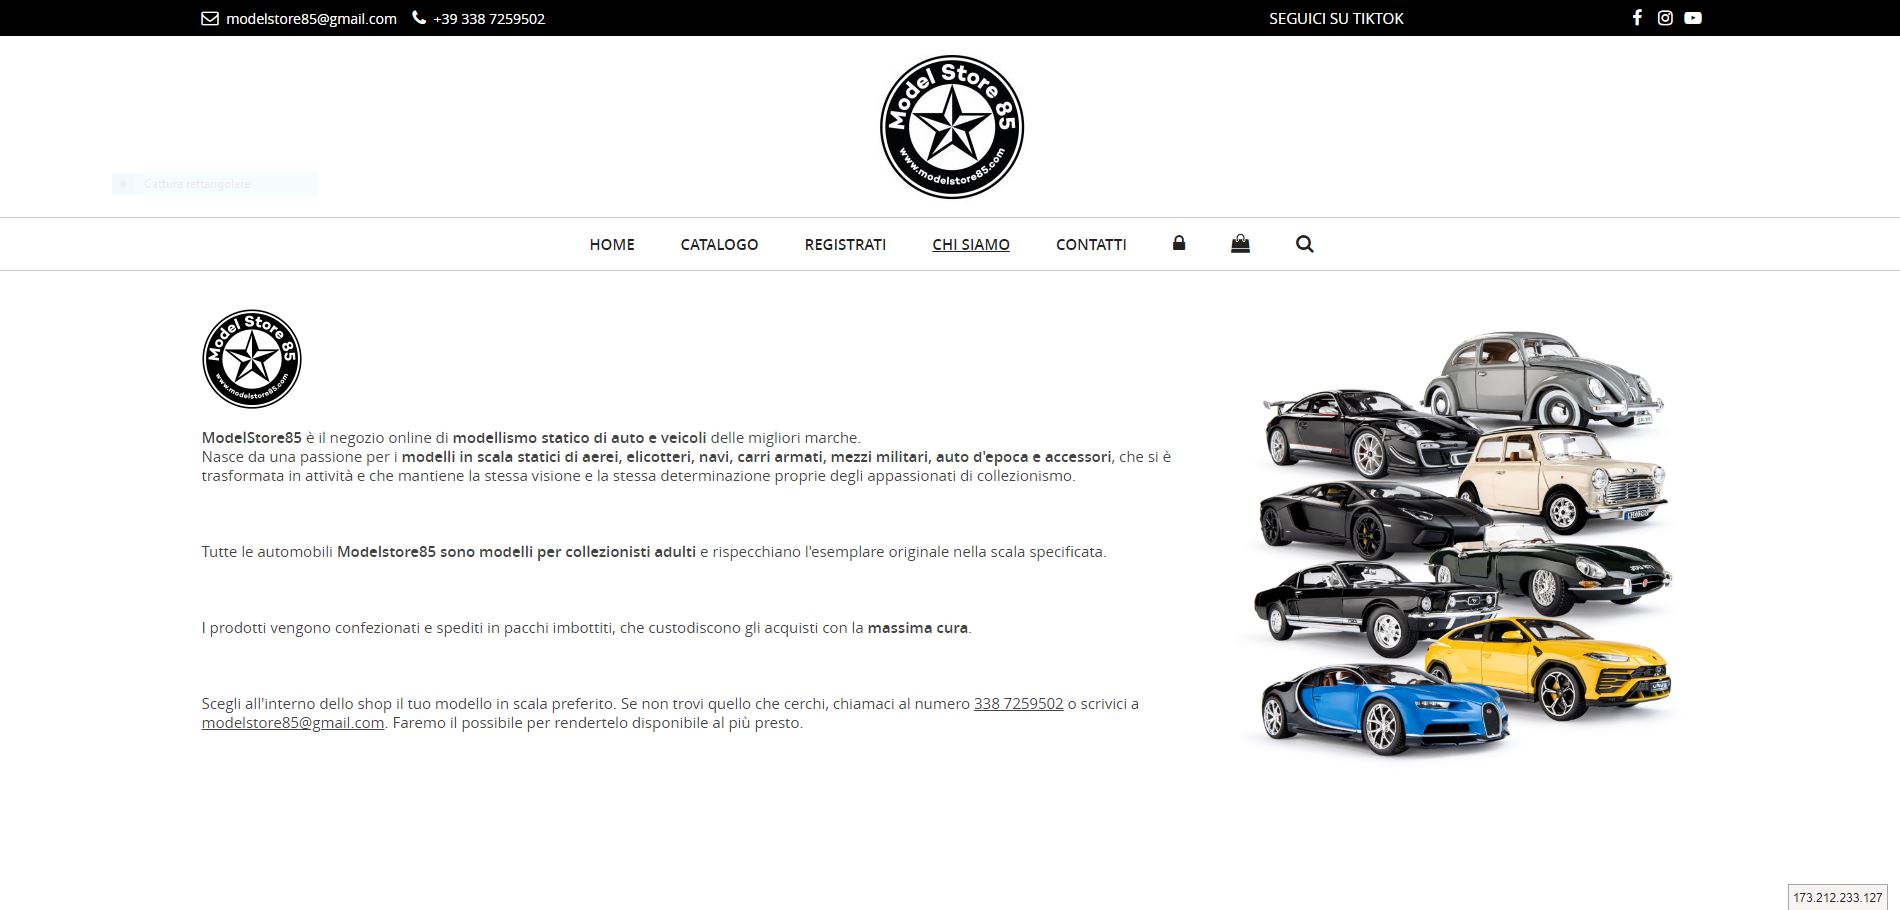Click the SEGUICI SU TIKTOK link
The width and height of the screenshot is (1900, 910).
click(1336, 18)
